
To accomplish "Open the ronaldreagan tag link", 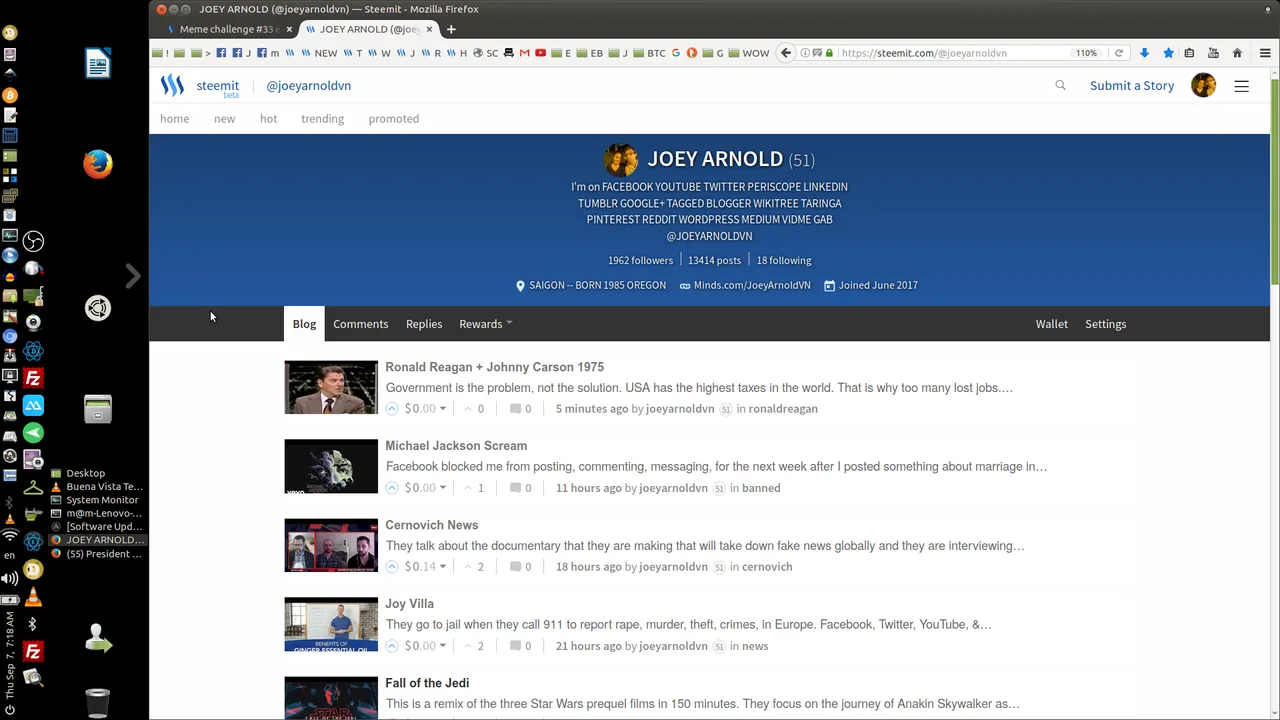I will pos(783,409).
